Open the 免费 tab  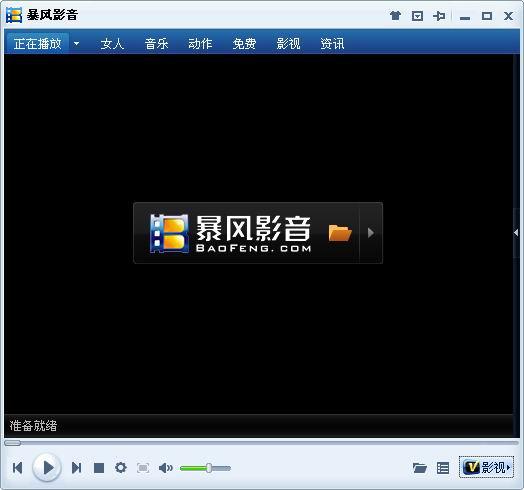click(244, 44)
